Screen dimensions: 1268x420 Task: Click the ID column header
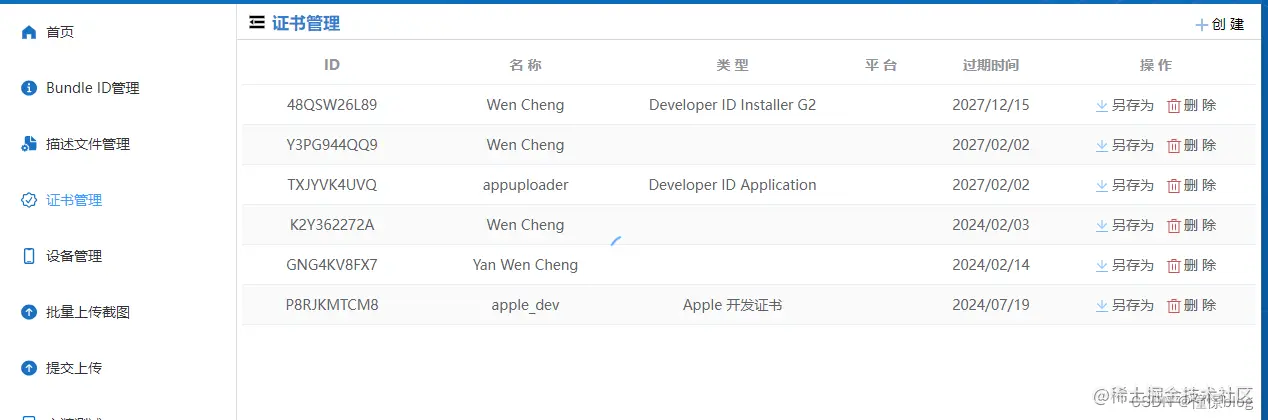[x=332, y=65]
